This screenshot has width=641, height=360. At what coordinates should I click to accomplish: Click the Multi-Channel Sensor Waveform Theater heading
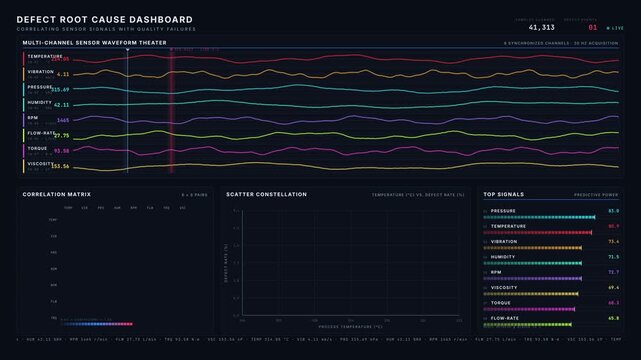tap(94, 42)
